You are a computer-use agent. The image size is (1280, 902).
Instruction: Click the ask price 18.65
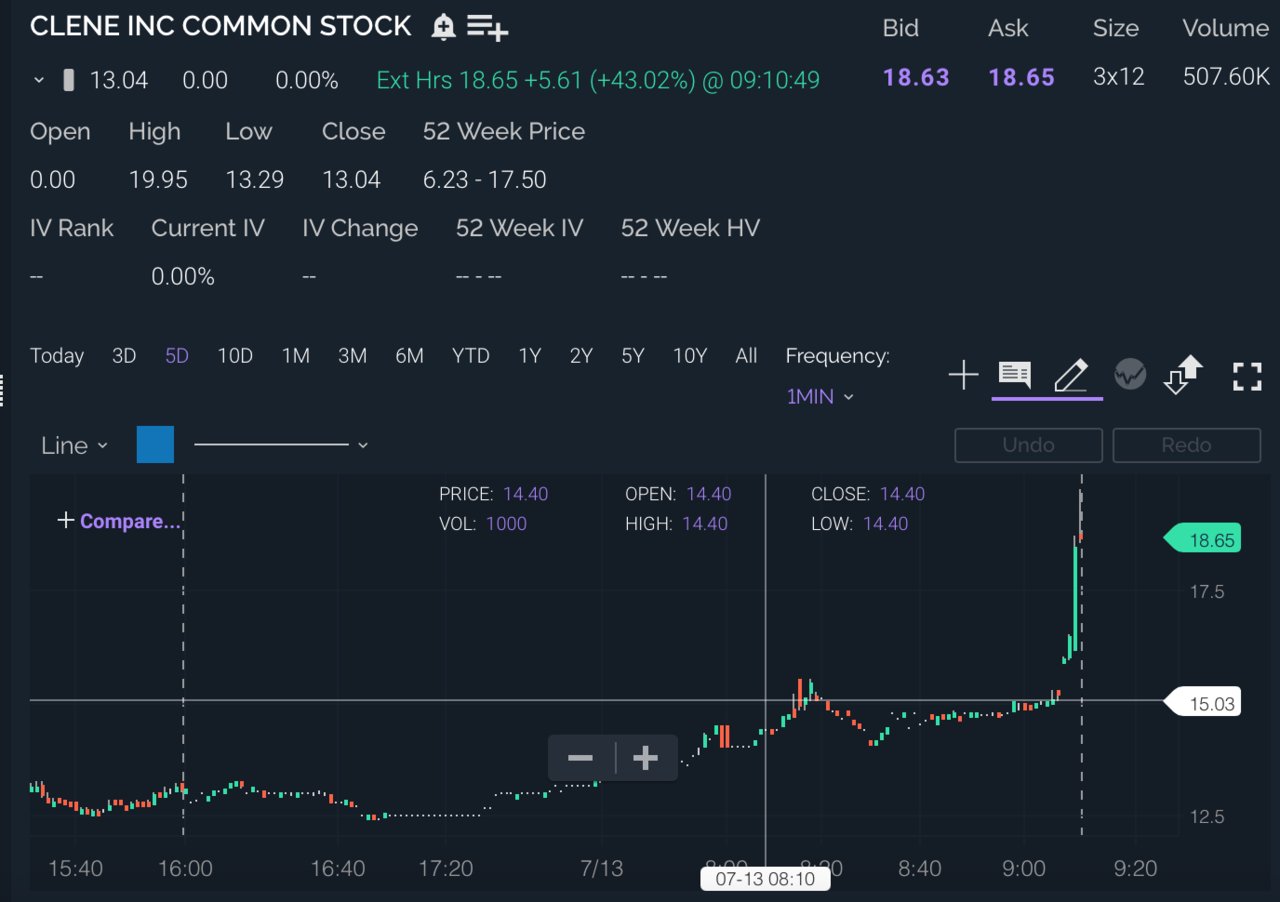1021,78
